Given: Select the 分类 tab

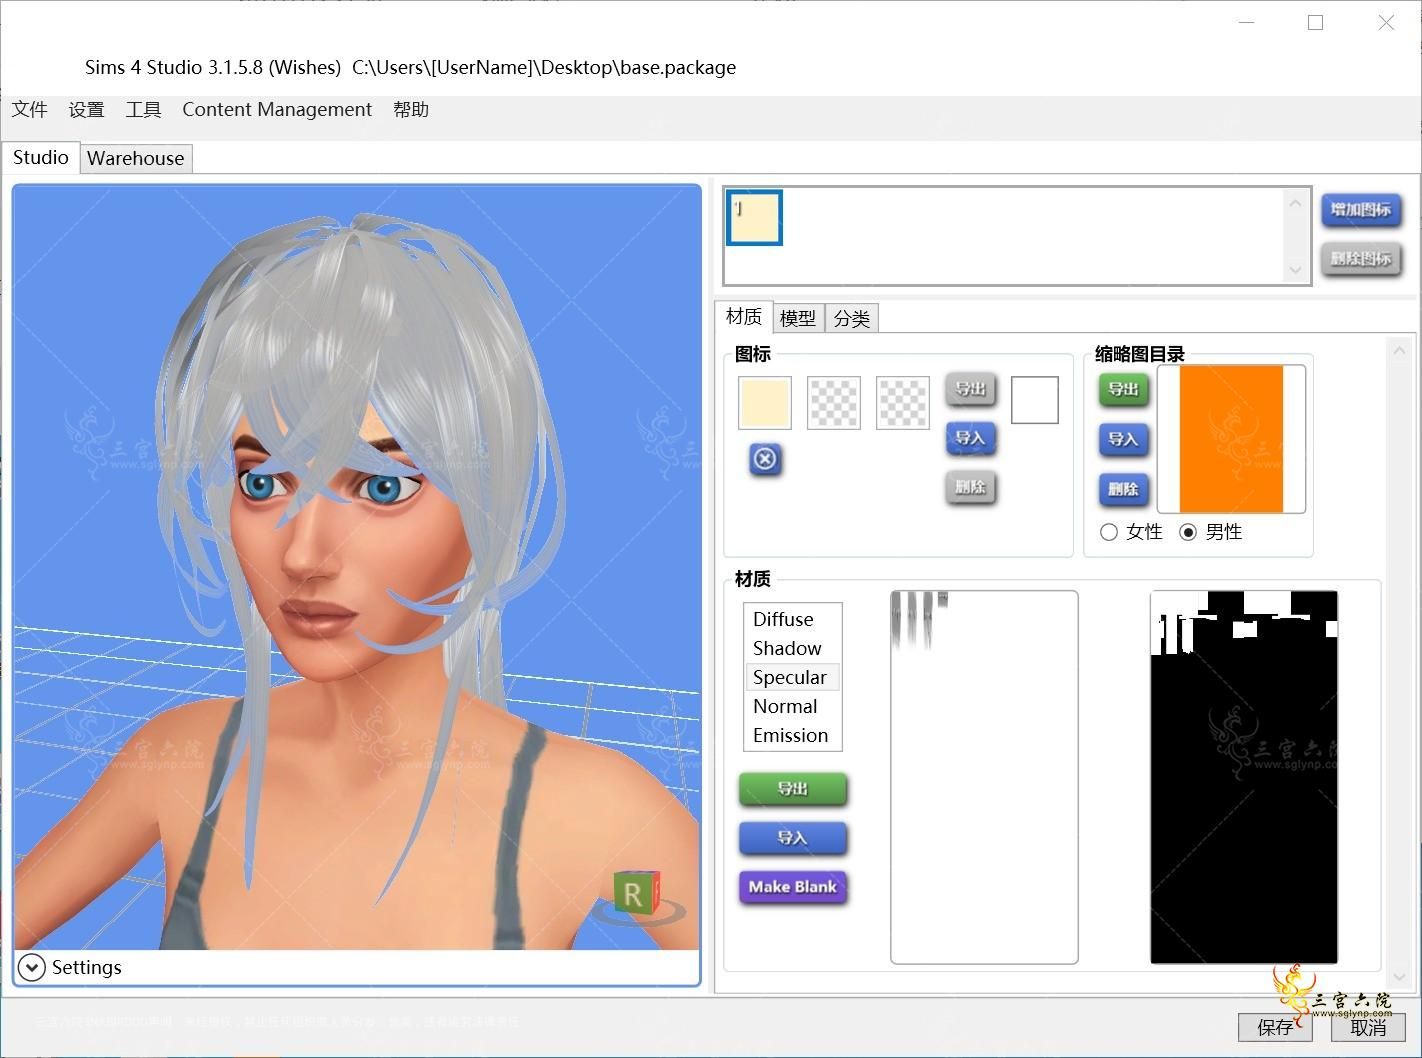Looking at the screenshot, I should pyautogui.click(x=852, y=318).
